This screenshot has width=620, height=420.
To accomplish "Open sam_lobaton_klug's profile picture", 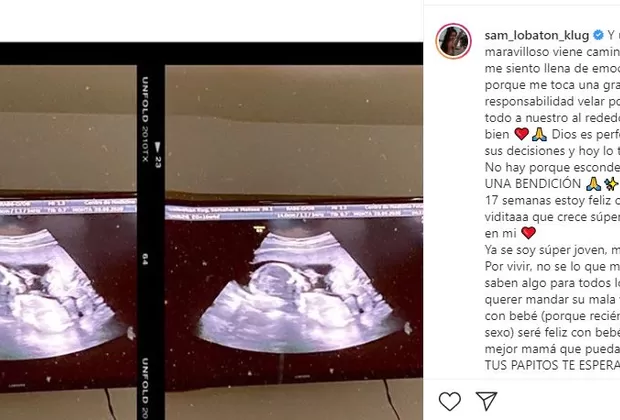I will [x=453, y=41].
